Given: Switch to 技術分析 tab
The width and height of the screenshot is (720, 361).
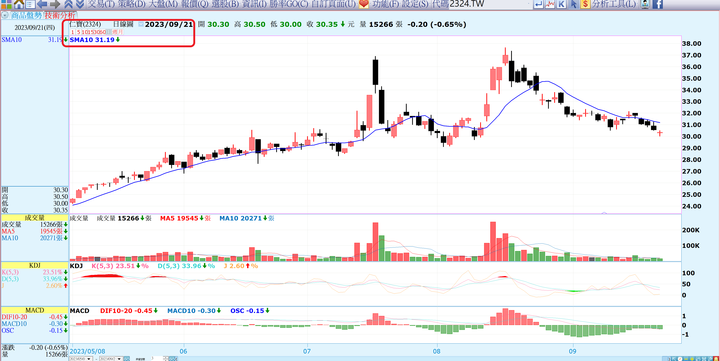Looking at the screenshot, I should (x=60, y=15).
